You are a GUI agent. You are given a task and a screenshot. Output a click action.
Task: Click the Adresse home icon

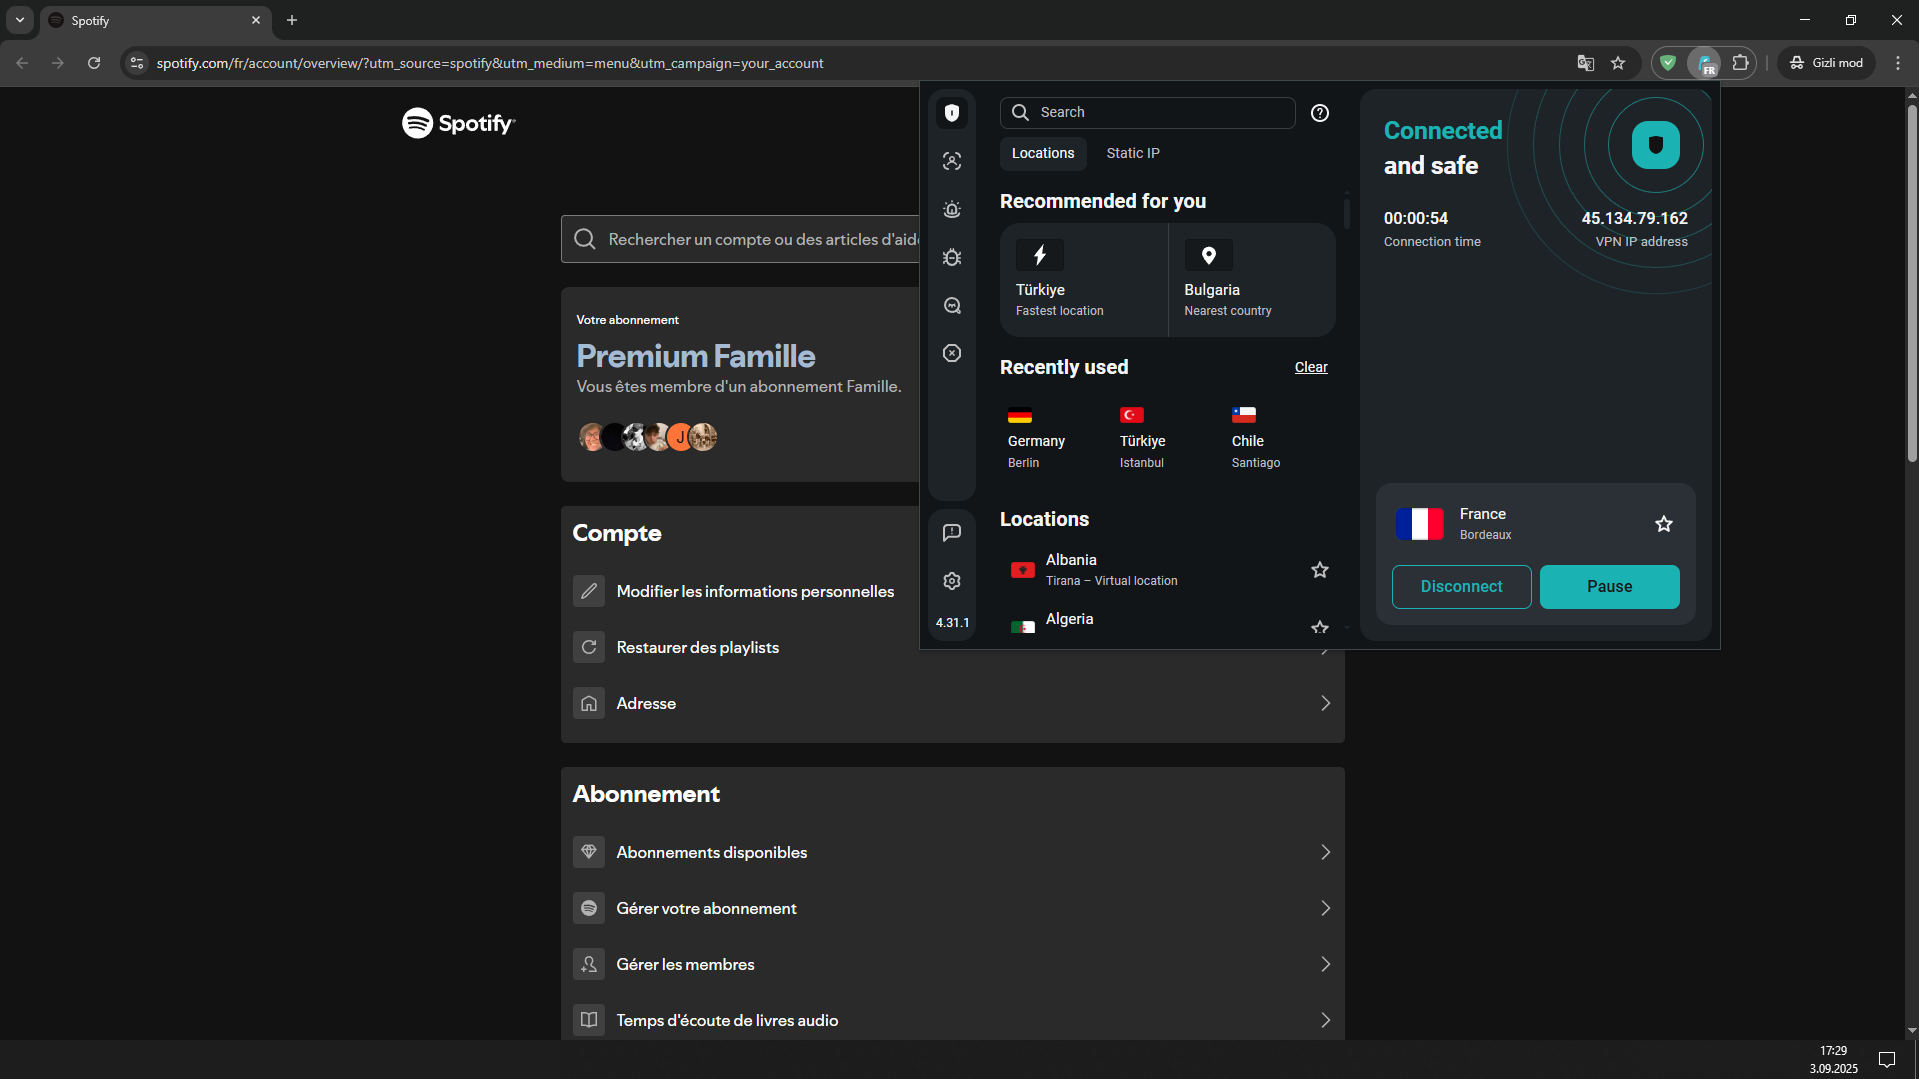(589, 703)
